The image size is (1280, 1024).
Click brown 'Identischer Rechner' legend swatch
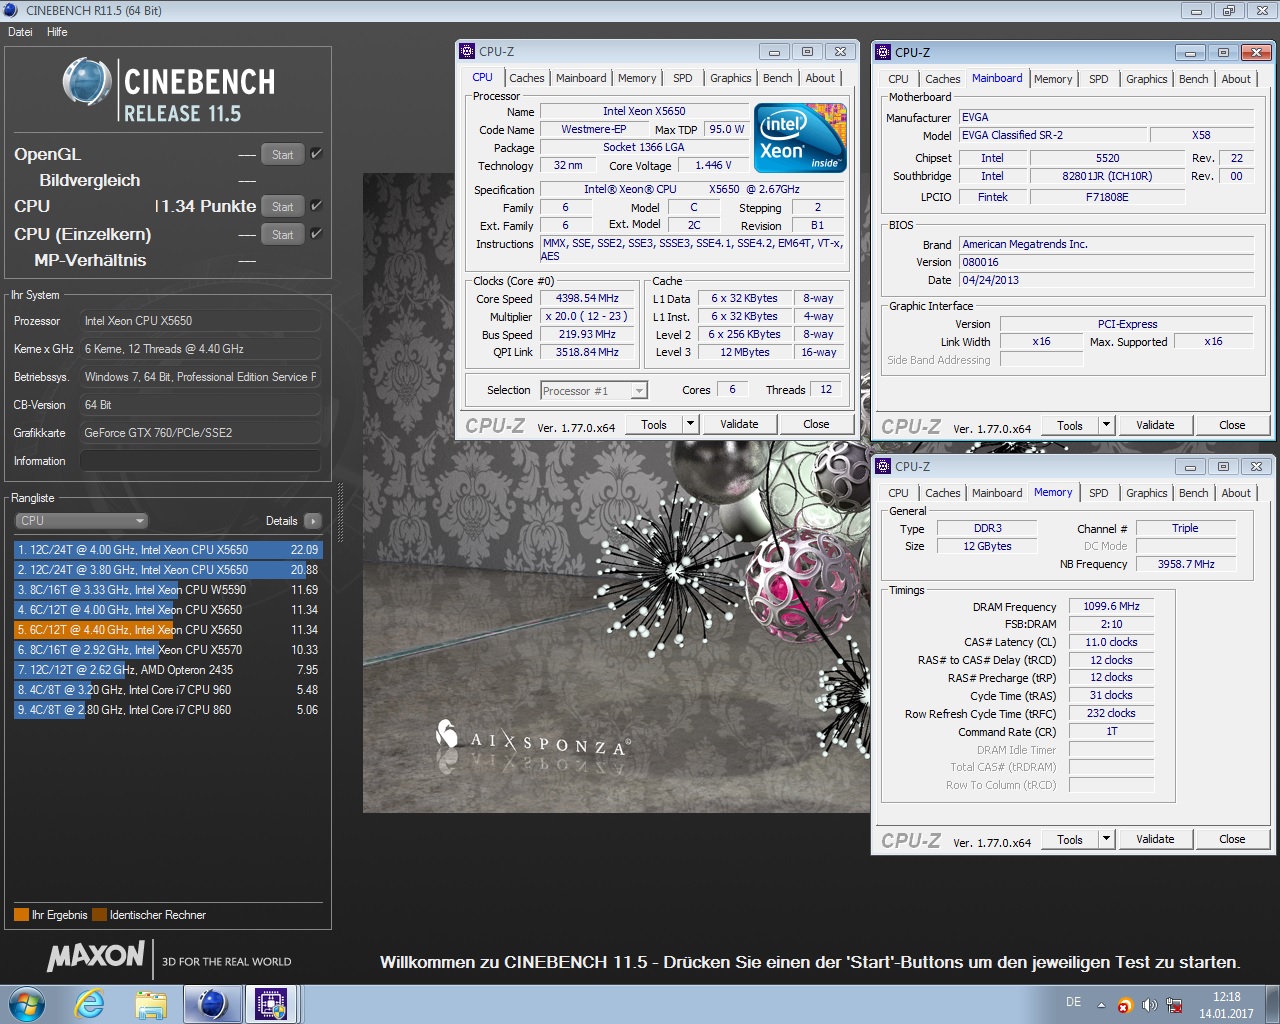(x=99, y=914)
